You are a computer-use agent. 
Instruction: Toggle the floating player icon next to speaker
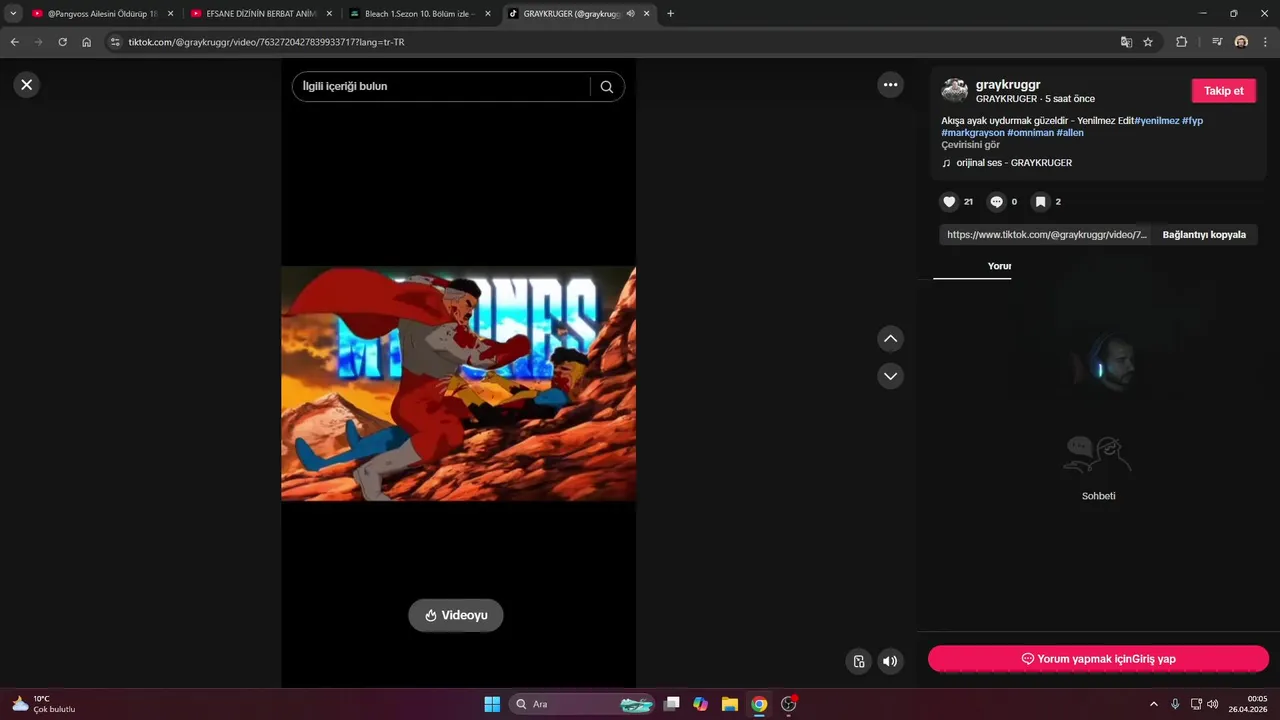(858, 661)
